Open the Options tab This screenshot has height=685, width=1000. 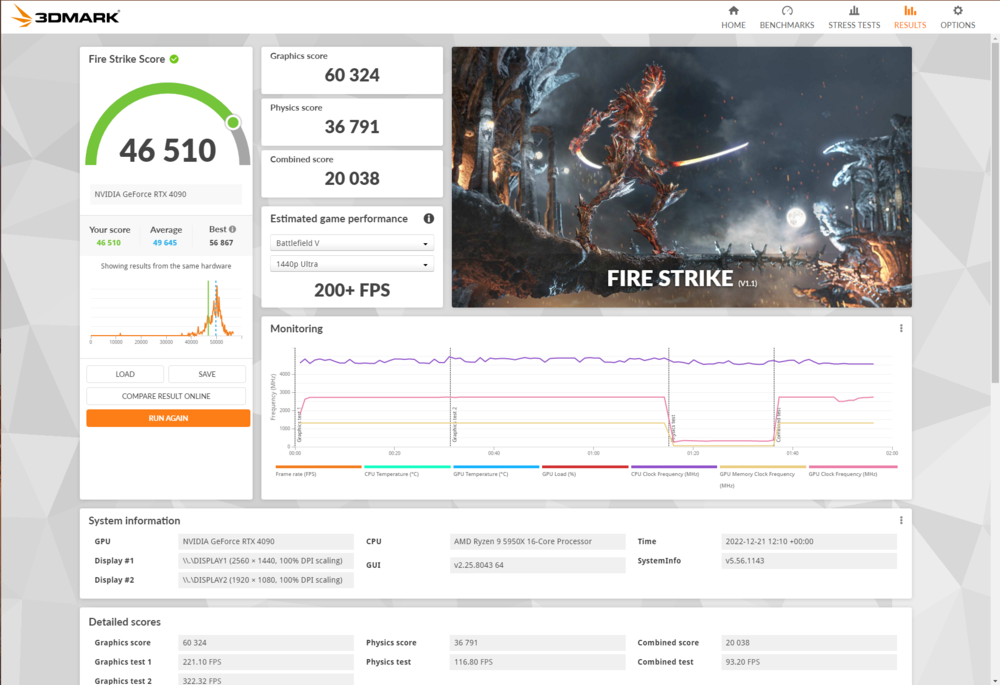pos(957,17)
